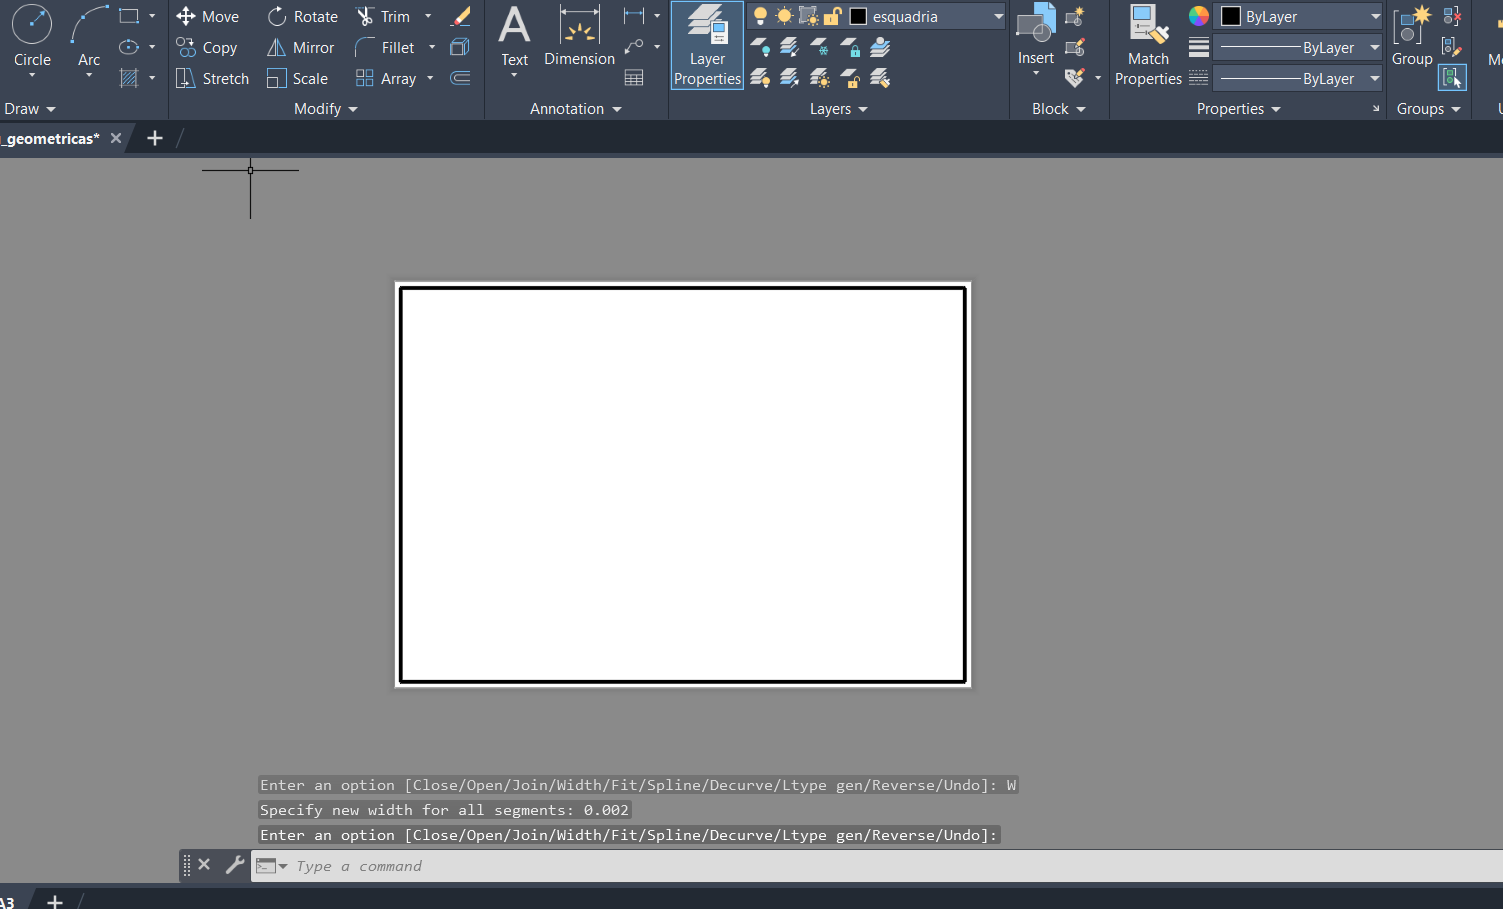This screenshot has height=909, width=1503.
Task: Open Layer Properties manager
Action: click(707, 46)
